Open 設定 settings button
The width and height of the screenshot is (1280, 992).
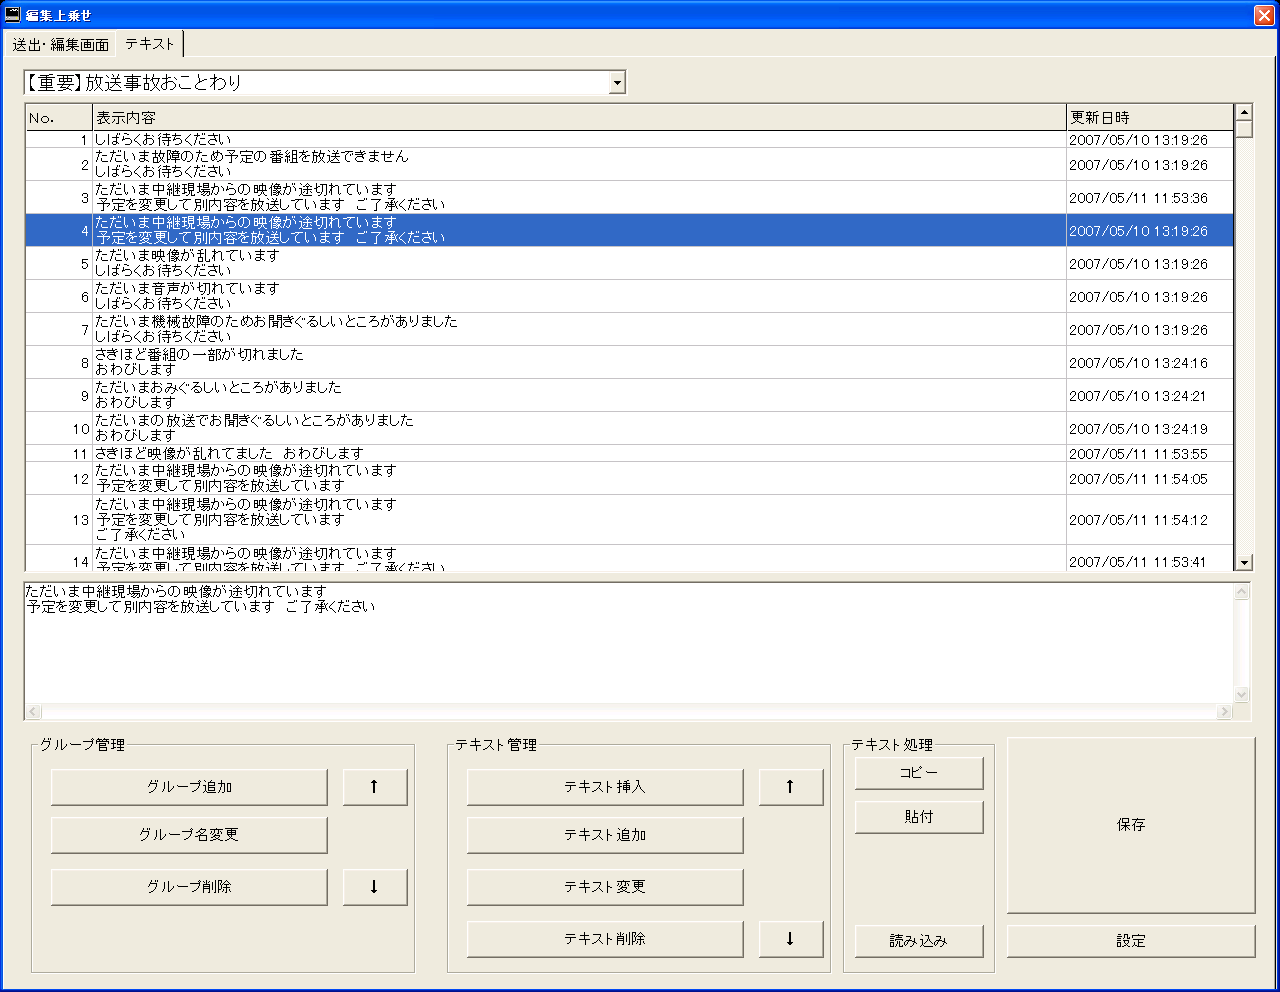coord(1131,941)
